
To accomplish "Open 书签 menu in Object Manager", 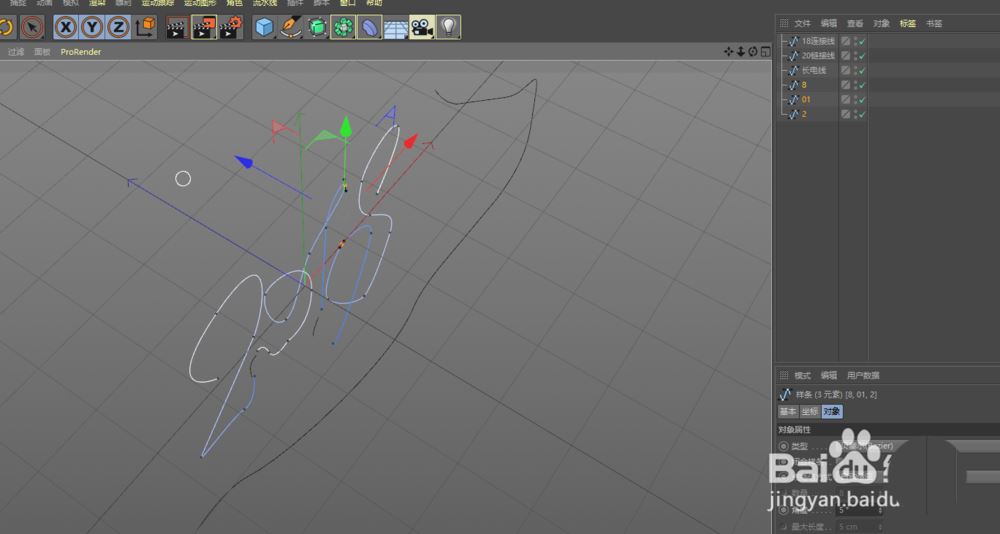I will pos(934,24).
